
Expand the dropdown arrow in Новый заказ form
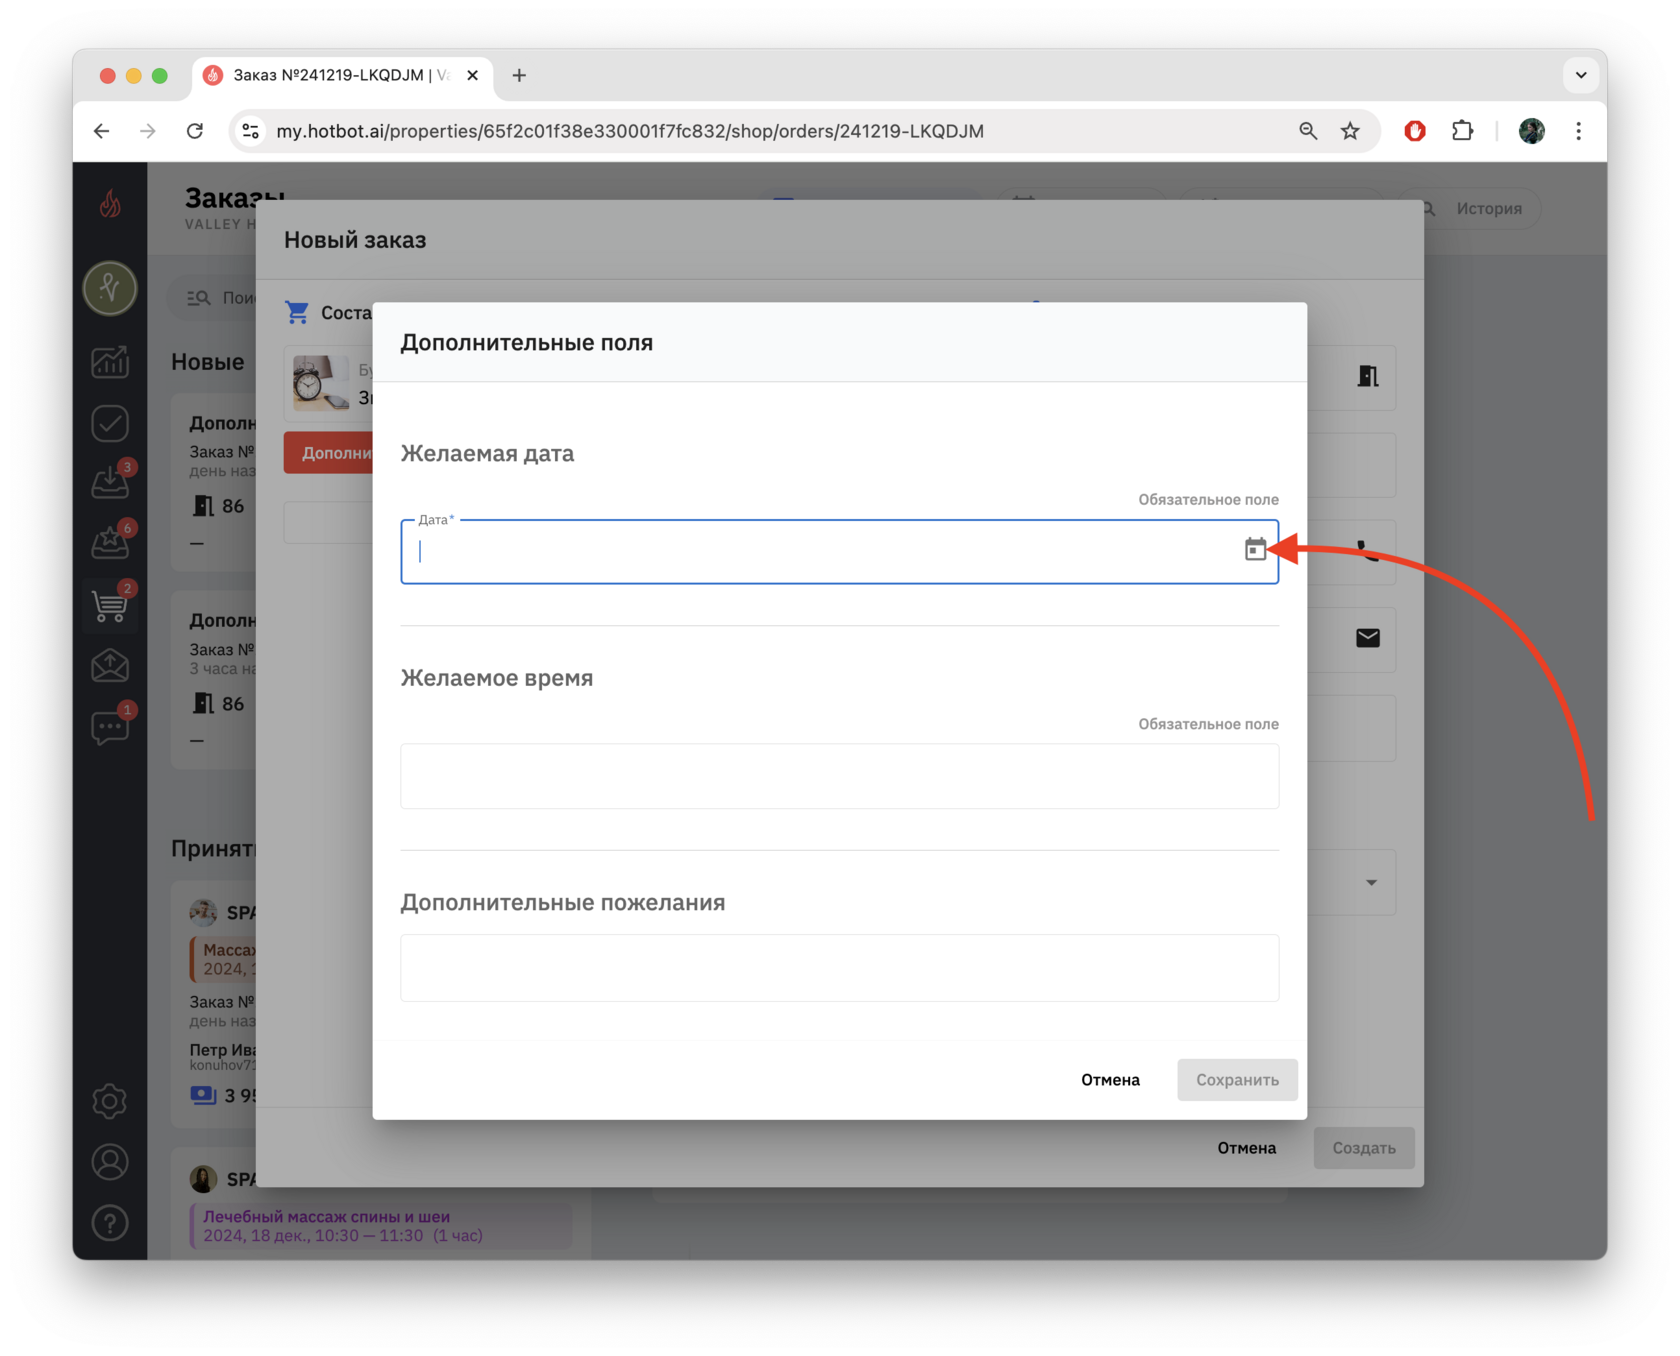click(x=1372, y=883)
